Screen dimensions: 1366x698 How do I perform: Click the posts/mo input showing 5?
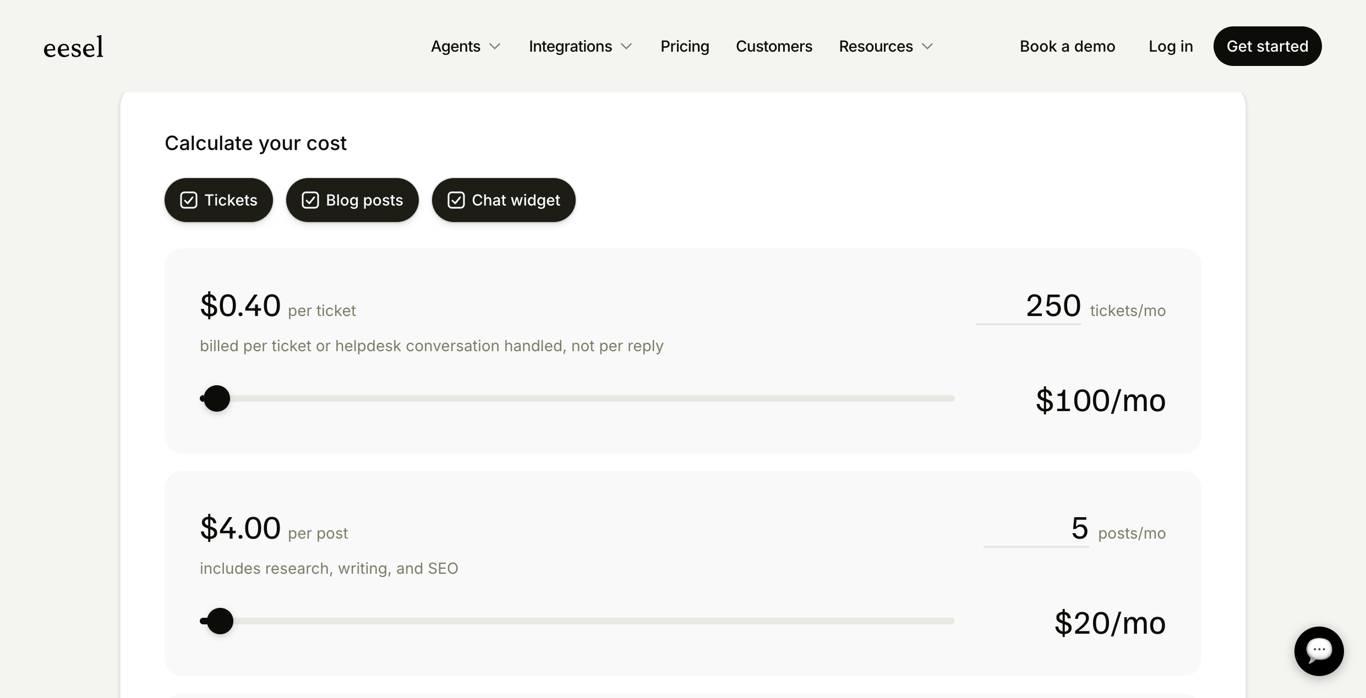point(1036,529)
